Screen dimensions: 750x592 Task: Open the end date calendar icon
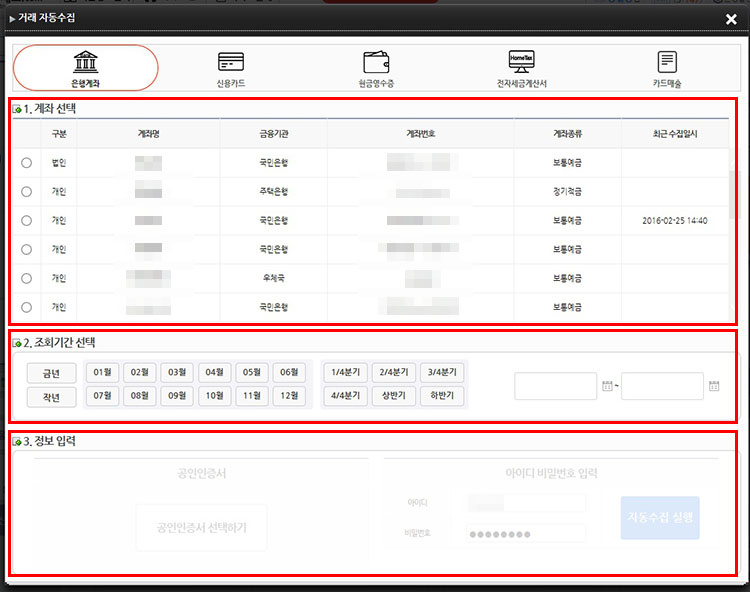tap(714, 386)
